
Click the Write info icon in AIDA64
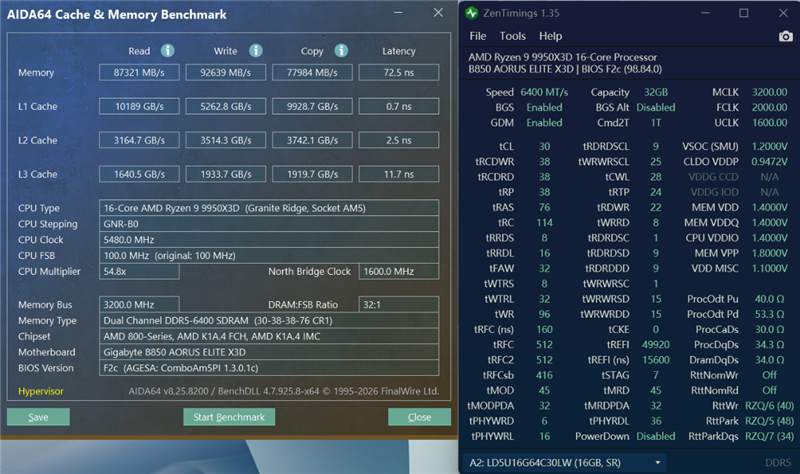[x=256, y=51]
